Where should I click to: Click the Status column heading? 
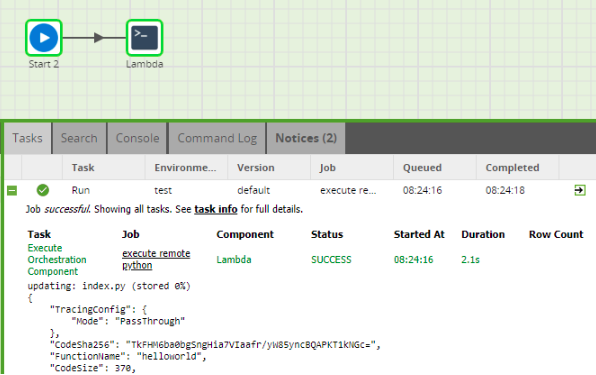pos(327,234)
